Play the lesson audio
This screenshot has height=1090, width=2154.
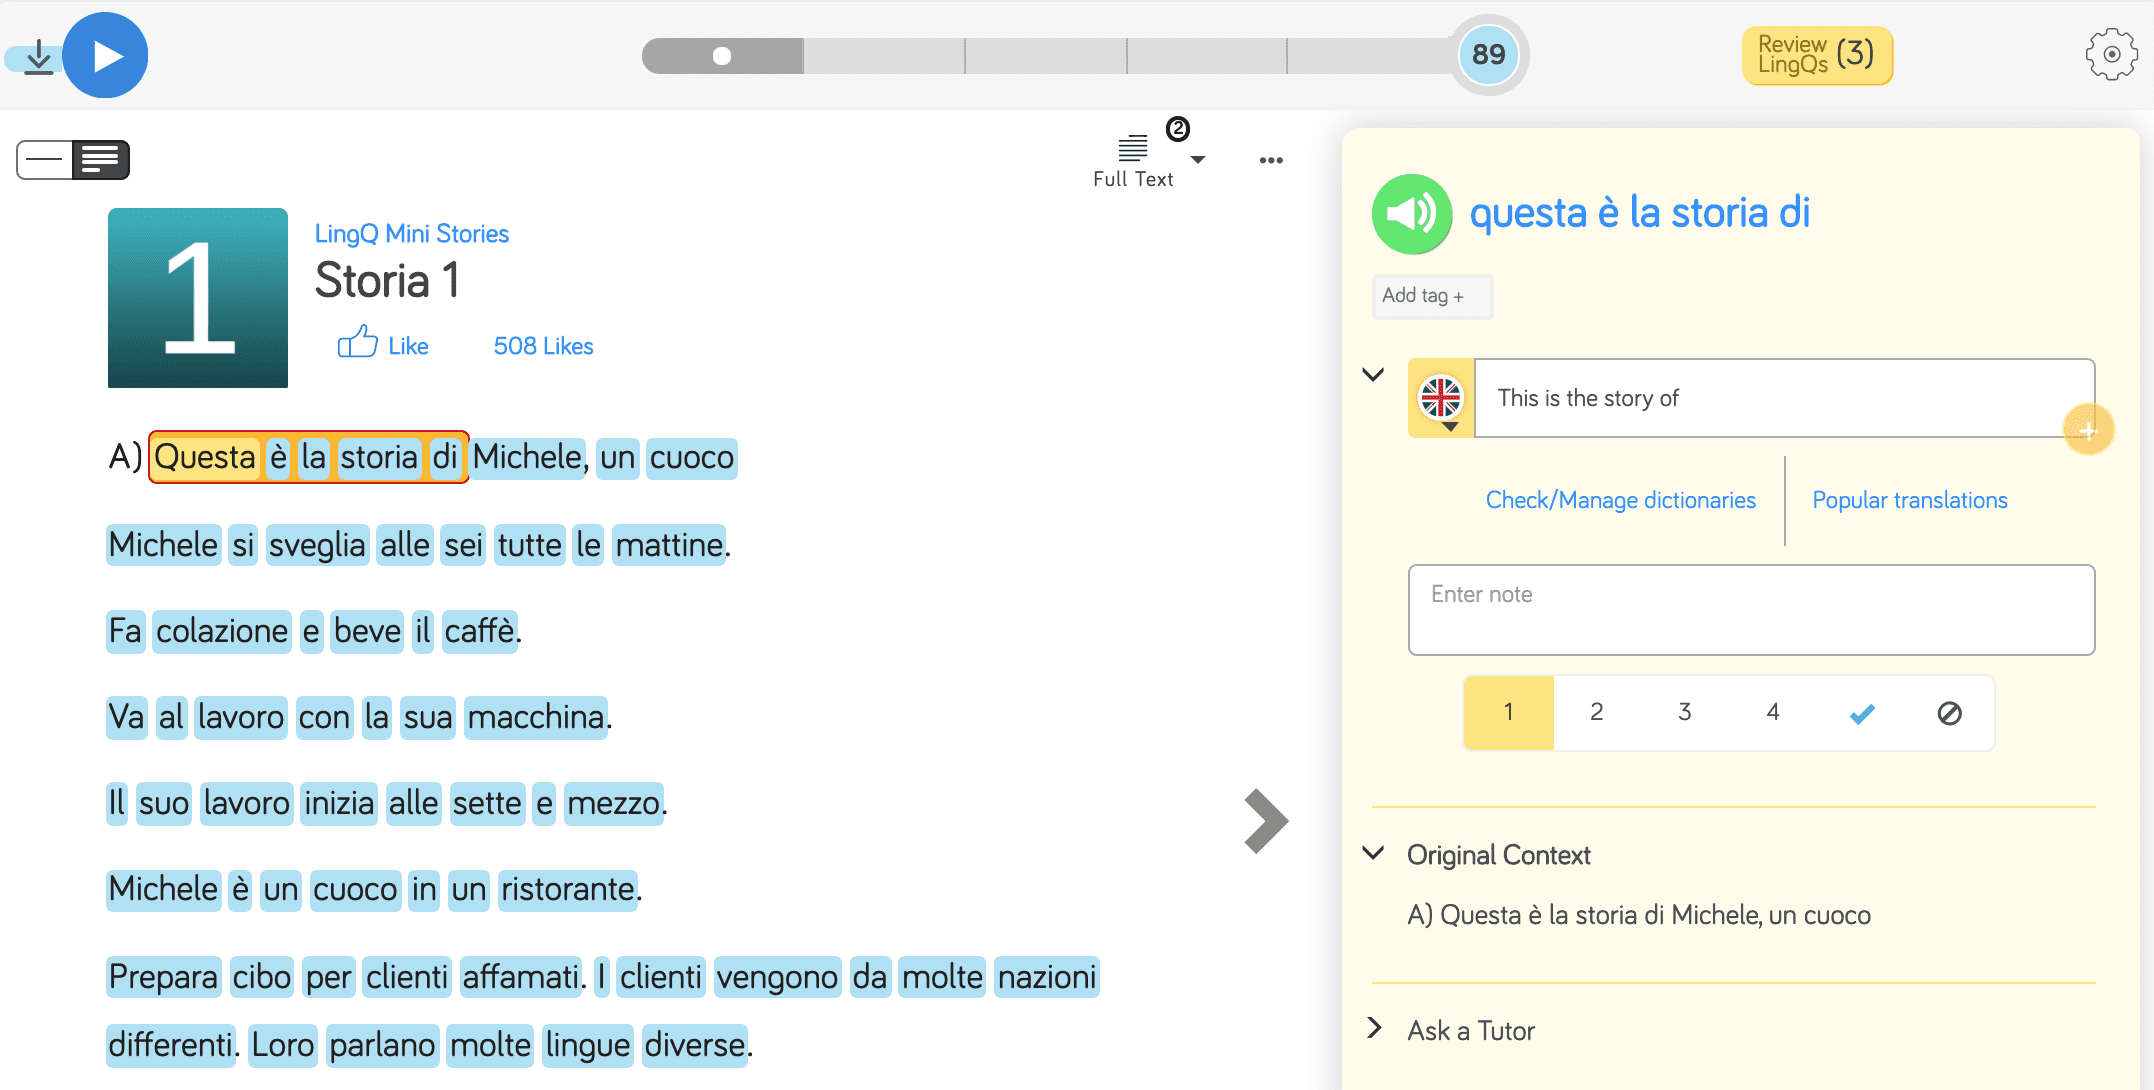pos(105,56)
